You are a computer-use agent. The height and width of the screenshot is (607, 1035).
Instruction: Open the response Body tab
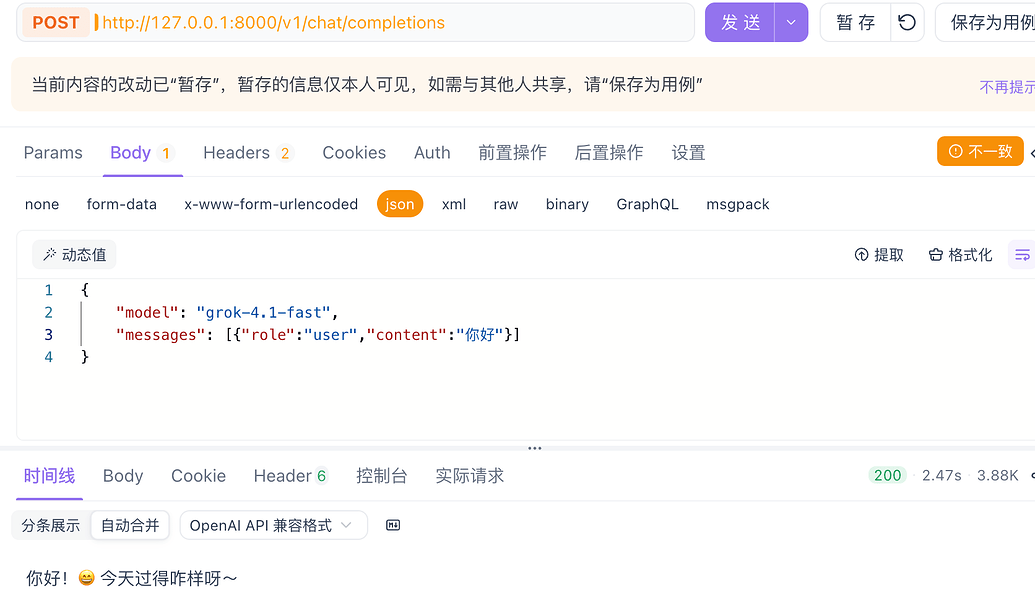point(123,476)
